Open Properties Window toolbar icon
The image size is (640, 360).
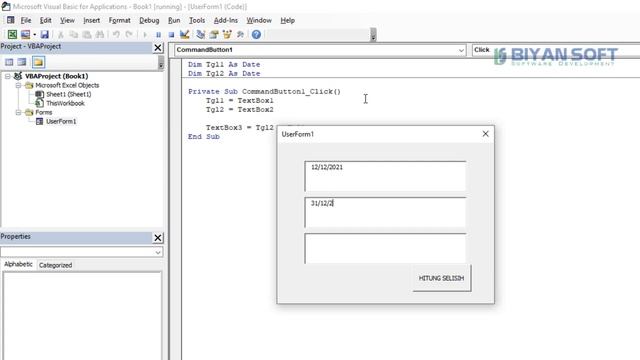click(x=214, y=35)
